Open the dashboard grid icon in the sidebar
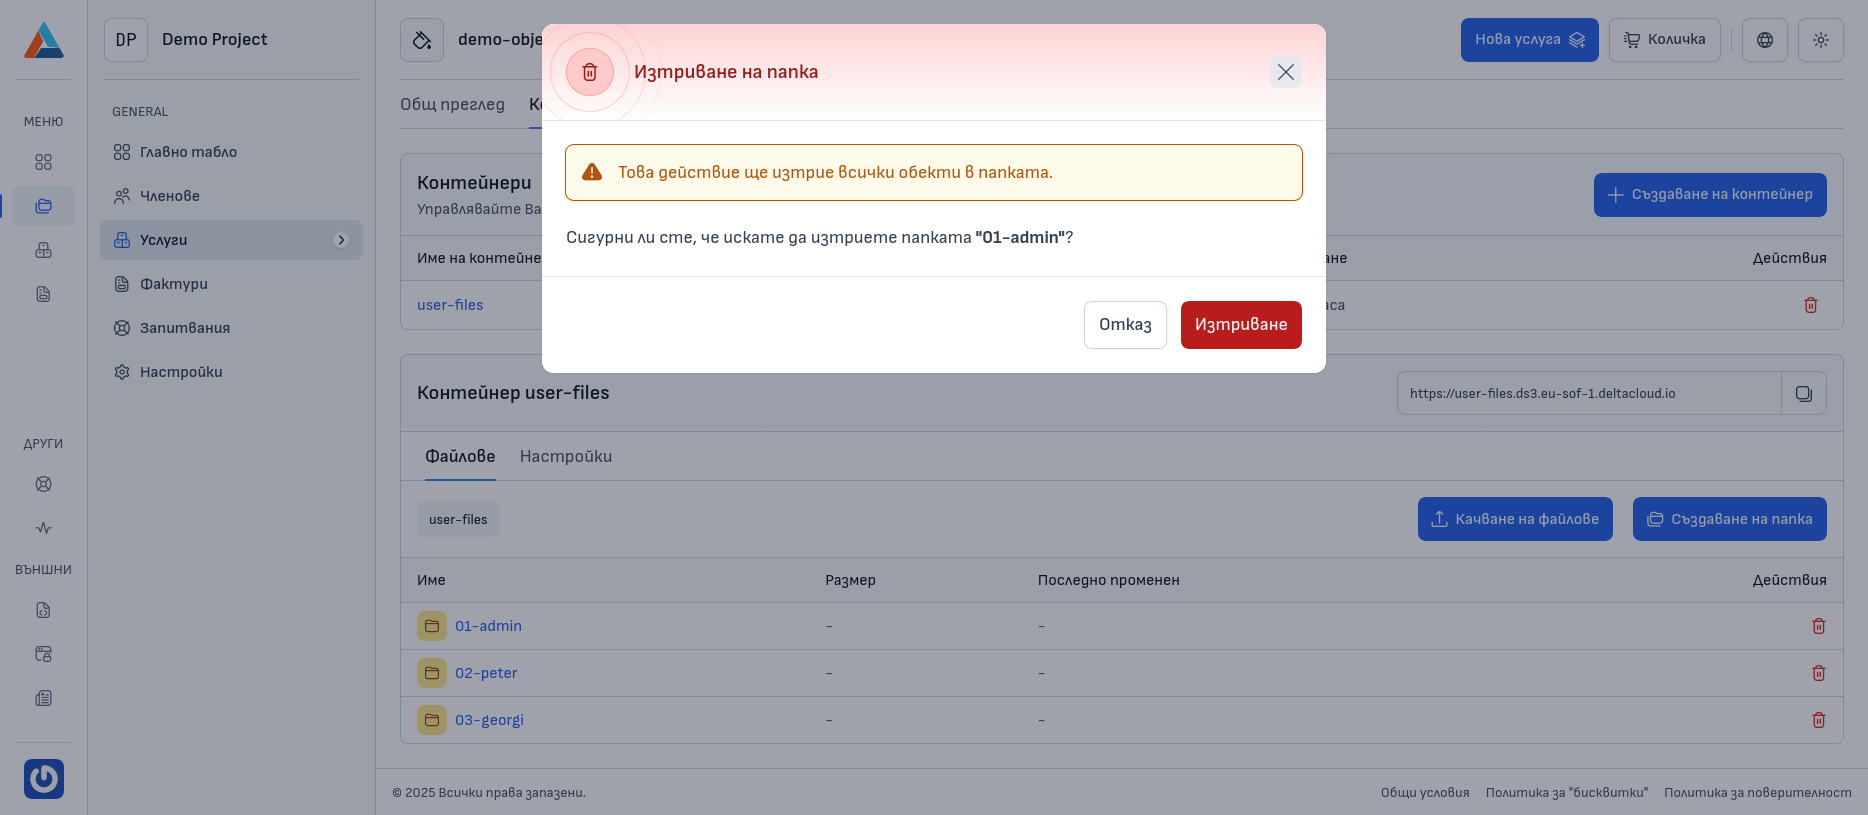This screenshot has width=1868, height=815. tap(43, 161)
